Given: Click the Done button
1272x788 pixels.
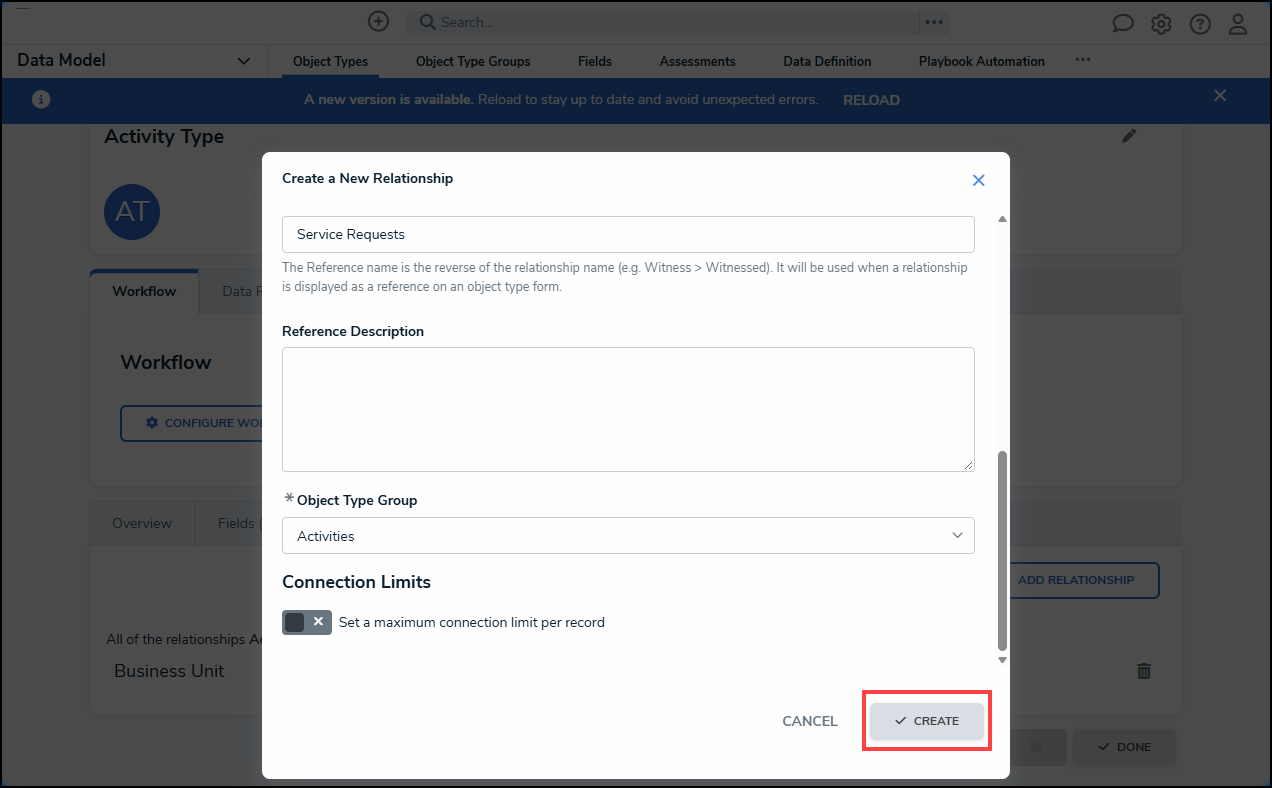Looking at the screenshot, I should tap(1124, 747).
